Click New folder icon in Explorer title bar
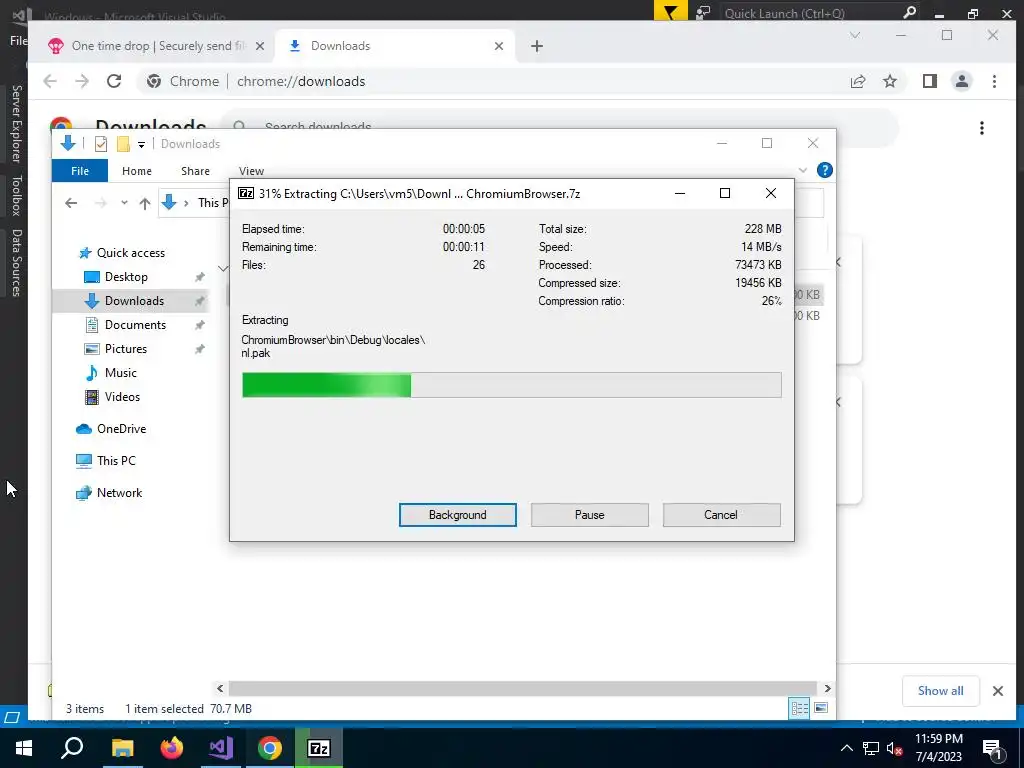 point(123,144)
